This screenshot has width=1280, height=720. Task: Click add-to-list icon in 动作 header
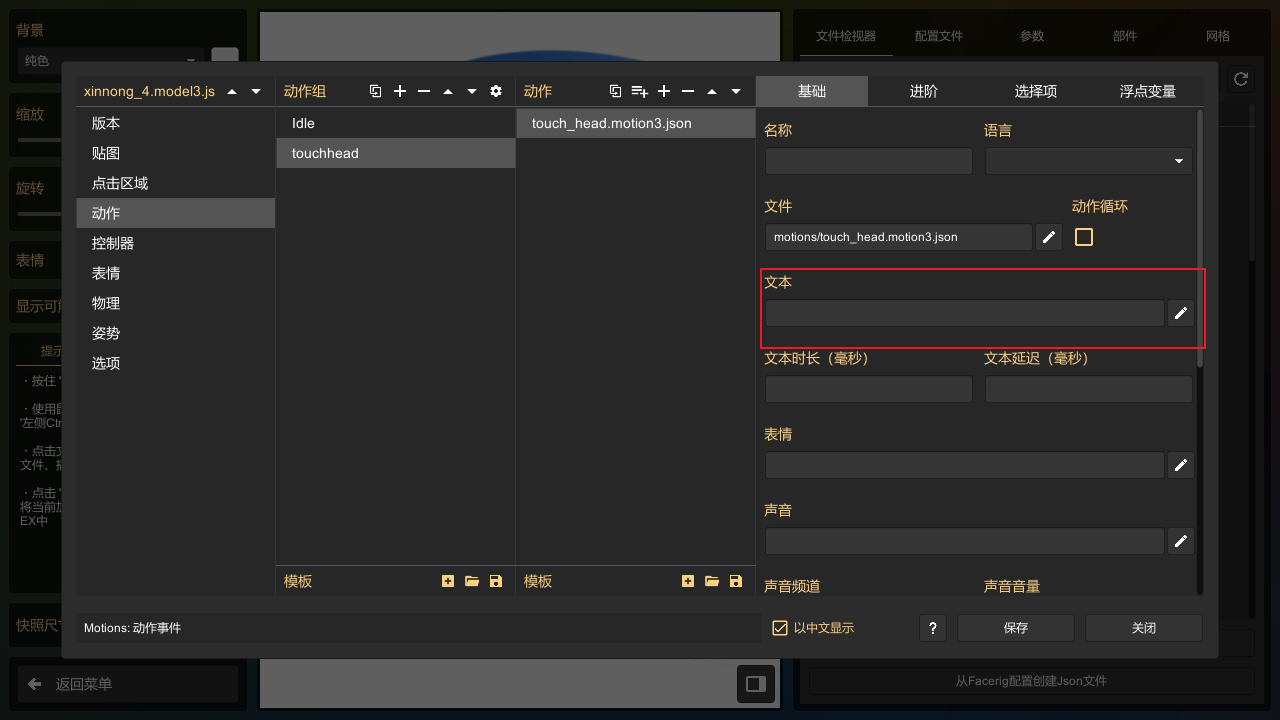pyautogui.click(x=640, y=91)
